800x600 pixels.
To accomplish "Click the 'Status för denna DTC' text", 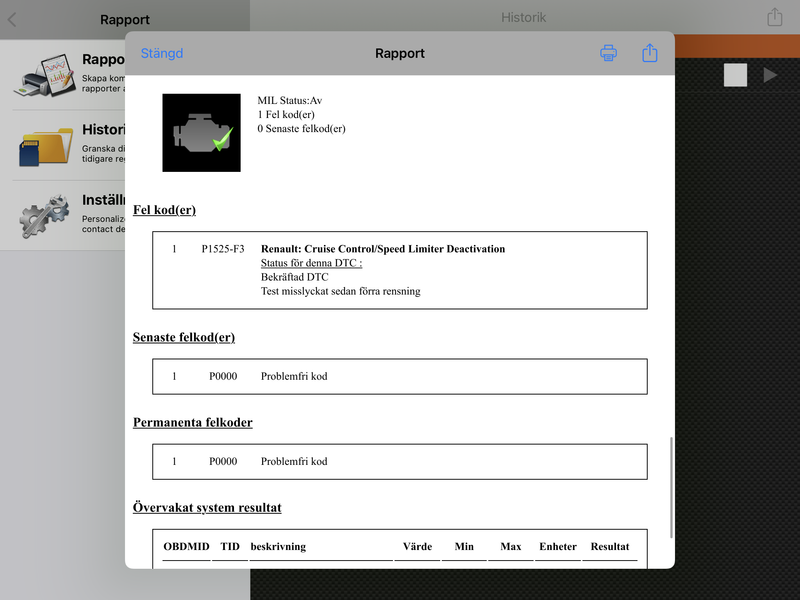I will [311, 263].
